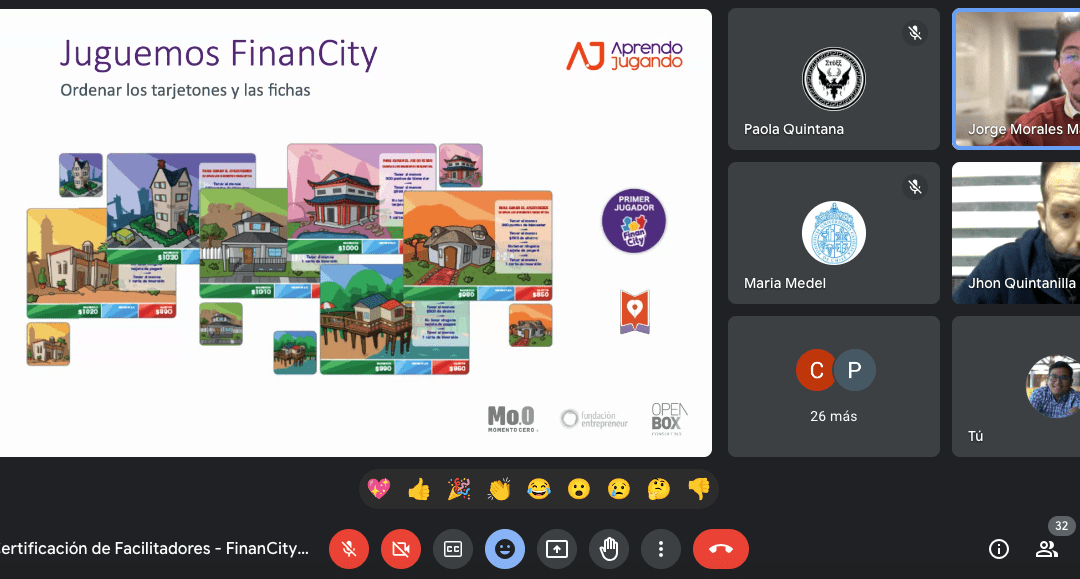The height and width of the screenshot is (579, 1080).
Task: Send the thumbs up reaction
Action: click(419, 489)
